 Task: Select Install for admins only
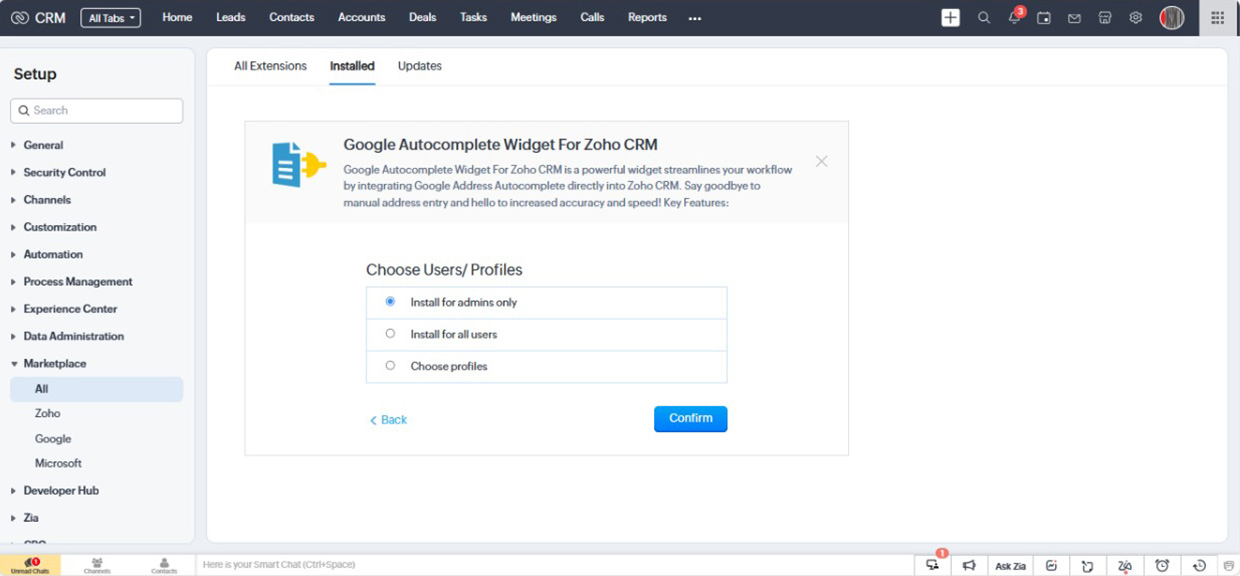coord(390,302)
